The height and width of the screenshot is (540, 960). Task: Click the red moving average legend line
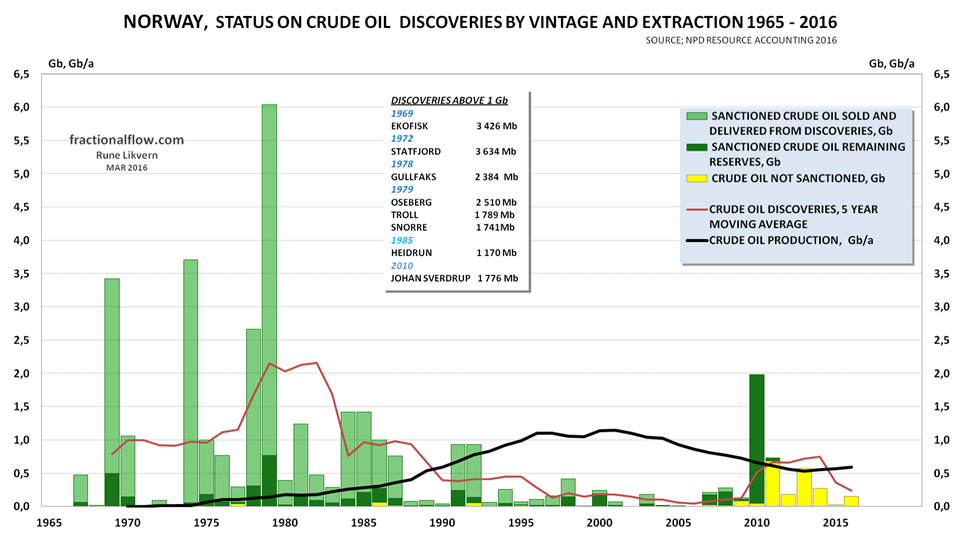point(698,208)
